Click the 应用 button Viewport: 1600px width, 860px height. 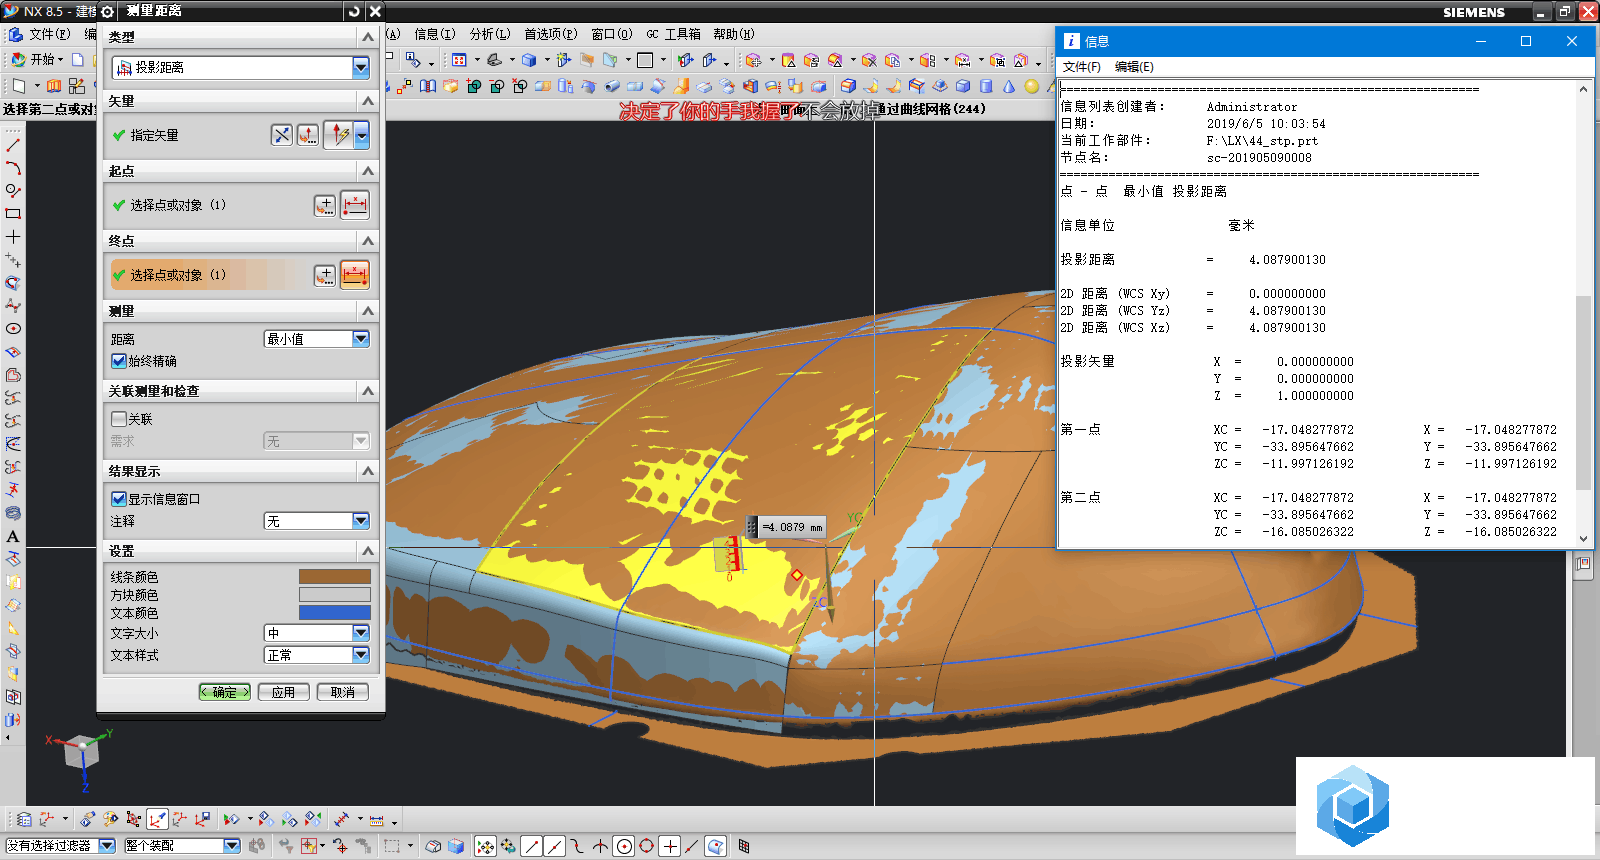pyautogui.click(x=283, y=692)
